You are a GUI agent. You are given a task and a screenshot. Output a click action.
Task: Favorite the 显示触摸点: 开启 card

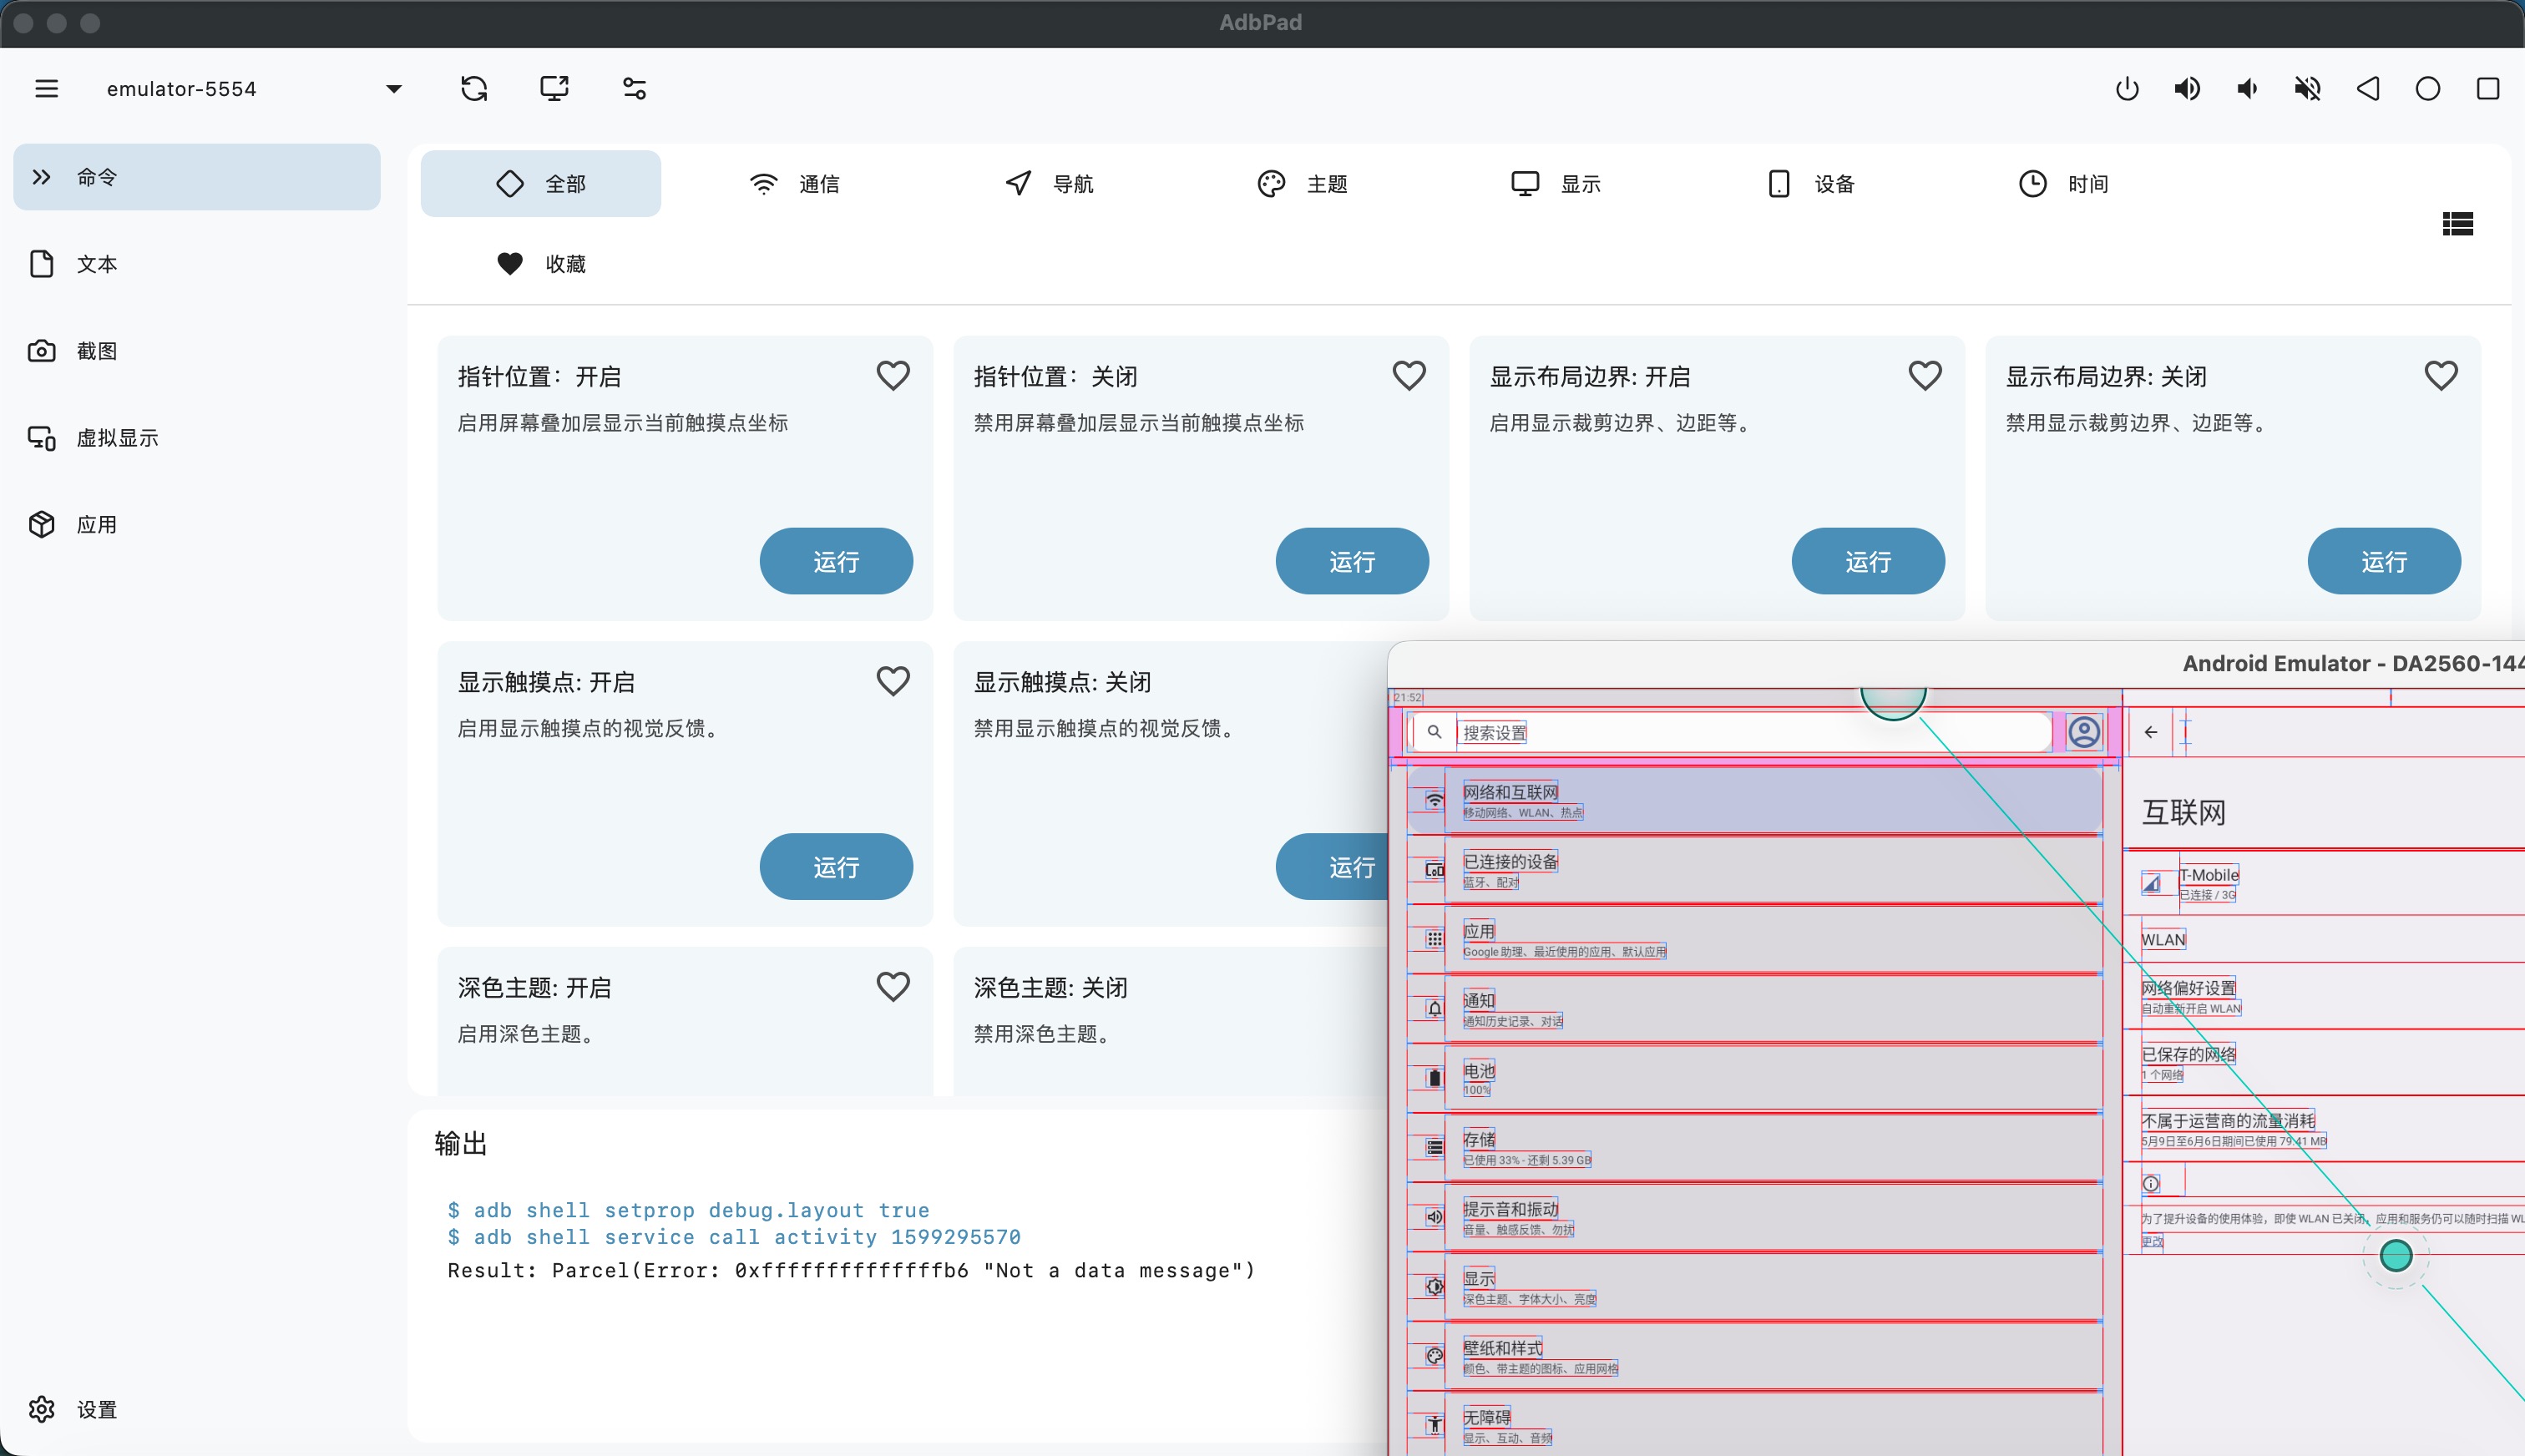[x=893, y=681]
